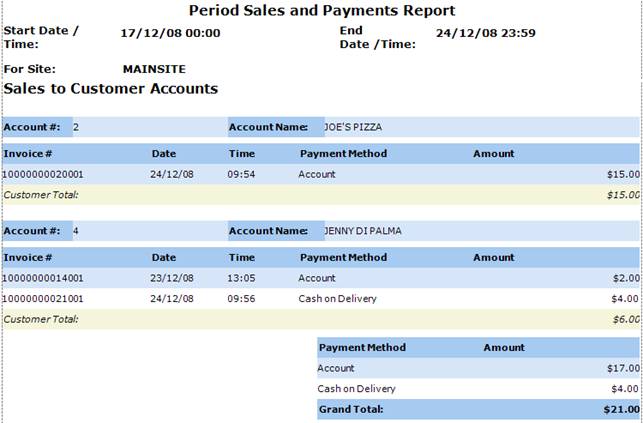Click the Sales to Customer Accounts heading
Screen dimensions: 643x423
coord(111,89)
